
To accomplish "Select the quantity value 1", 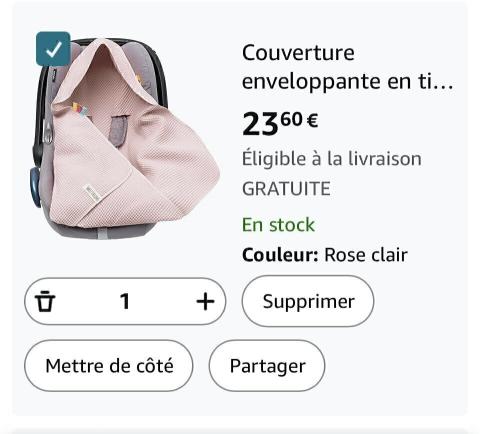I will point(125,301).
